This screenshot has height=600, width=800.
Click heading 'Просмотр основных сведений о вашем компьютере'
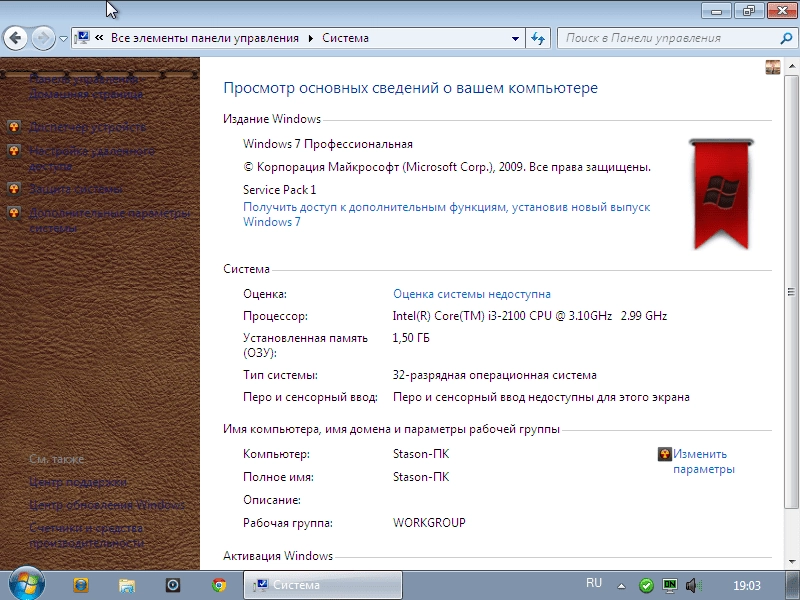point(410,88)
